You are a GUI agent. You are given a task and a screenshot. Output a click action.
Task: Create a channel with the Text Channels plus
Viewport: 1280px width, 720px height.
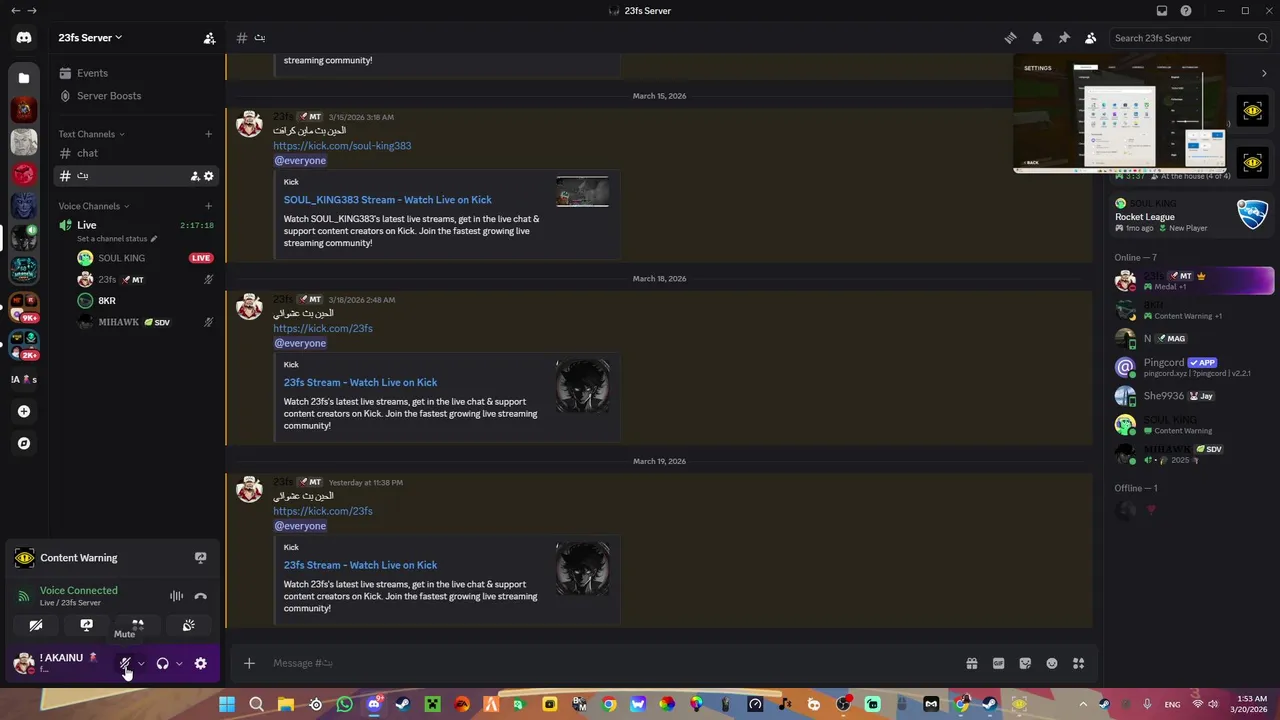click(209, 134)
